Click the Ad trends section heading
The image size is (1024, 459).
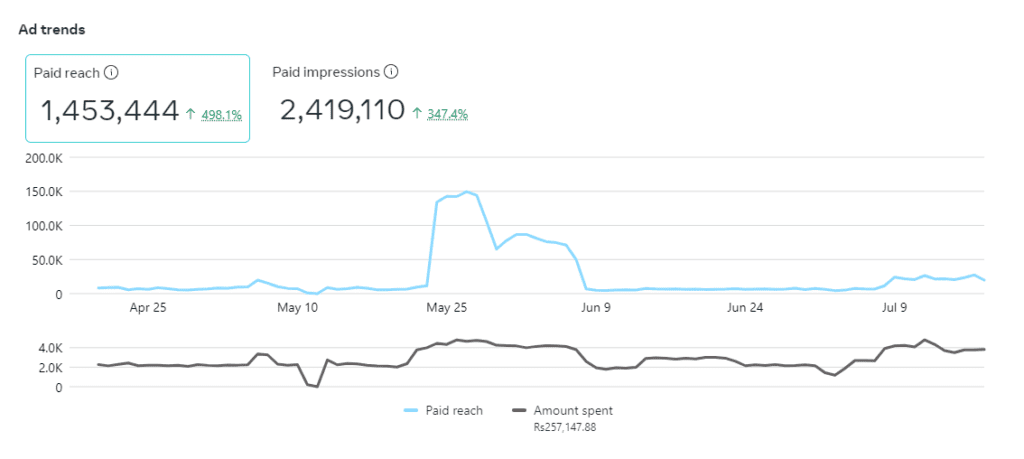(52, 29)
